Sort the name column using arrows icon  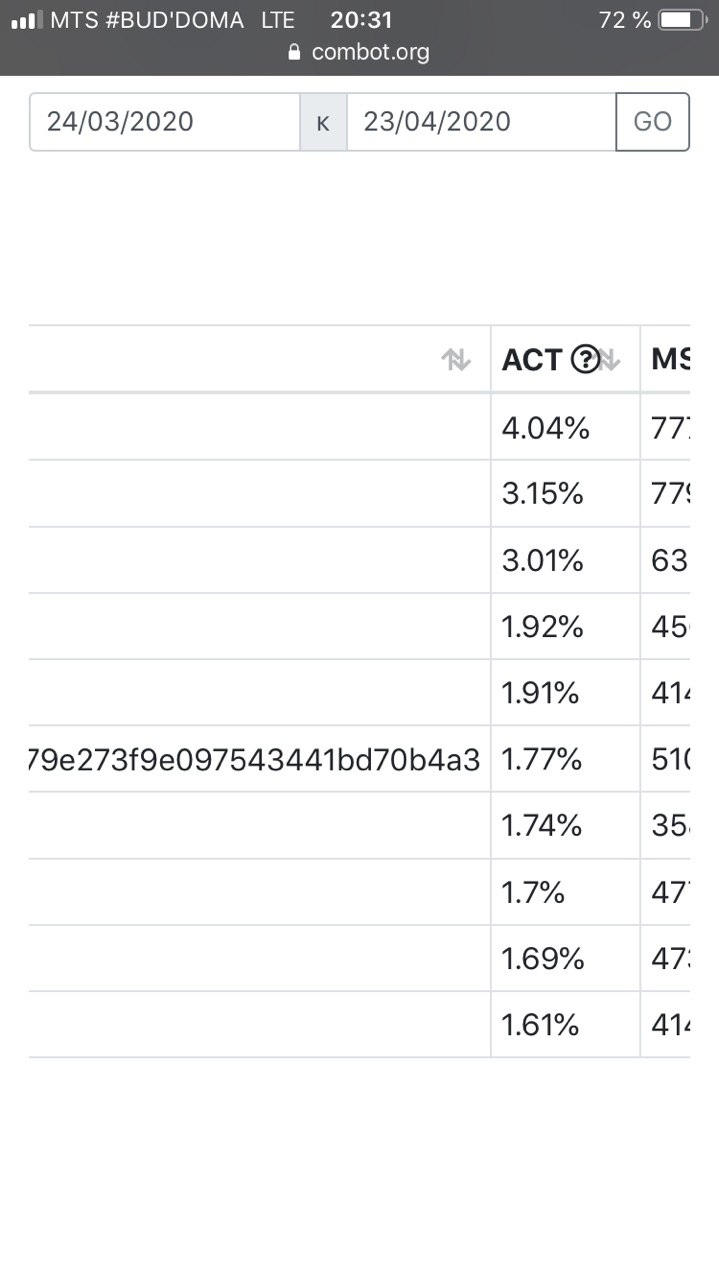456,360
